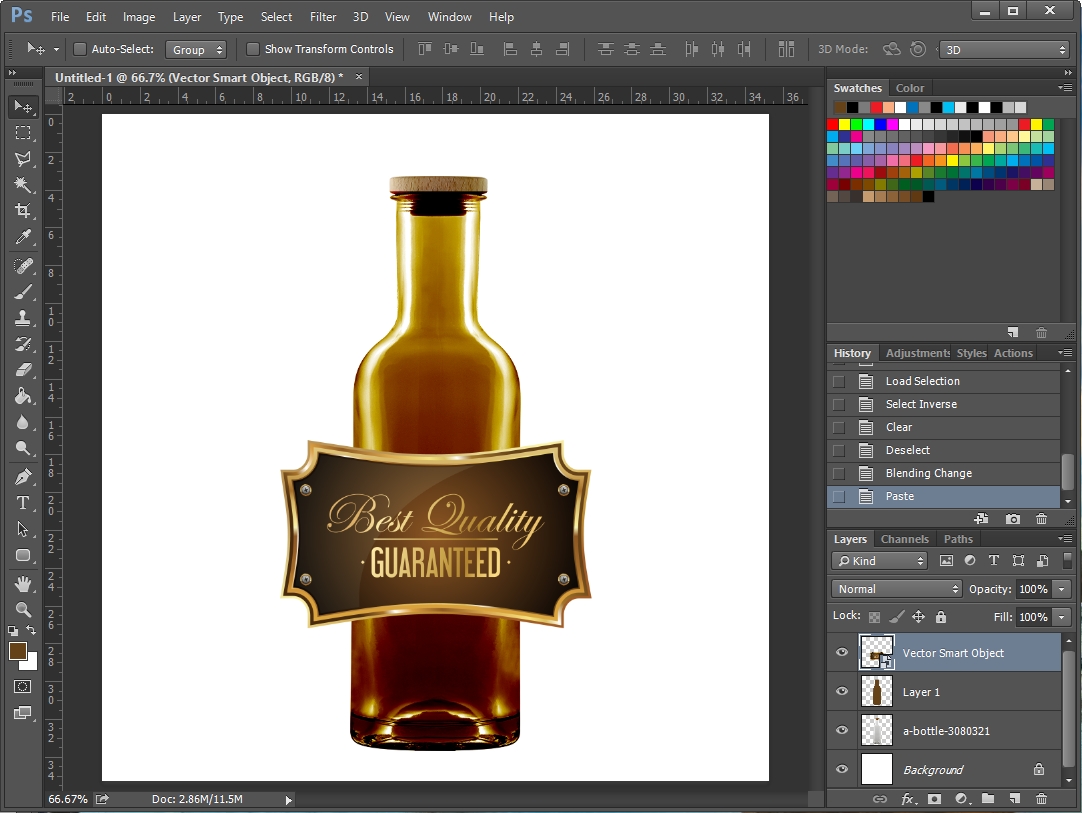The width and height of the screenshot is (1082, 813).
Task: Enable the Auto-Select checkbox
Action: pos(80,49)
